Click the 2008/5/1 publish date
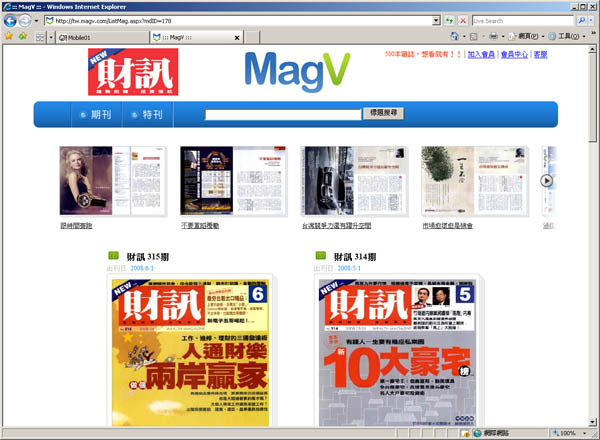The height and width of the screenshot is (440, 600). (349, 268)
